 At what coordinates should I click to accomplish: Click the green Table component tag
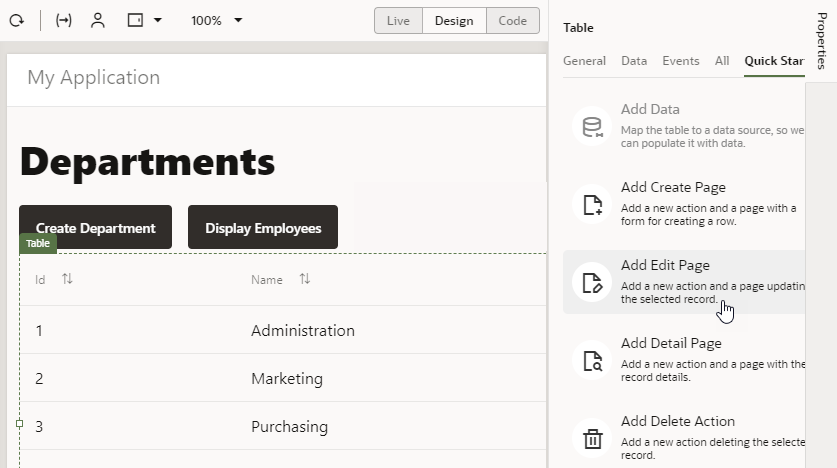38,243
